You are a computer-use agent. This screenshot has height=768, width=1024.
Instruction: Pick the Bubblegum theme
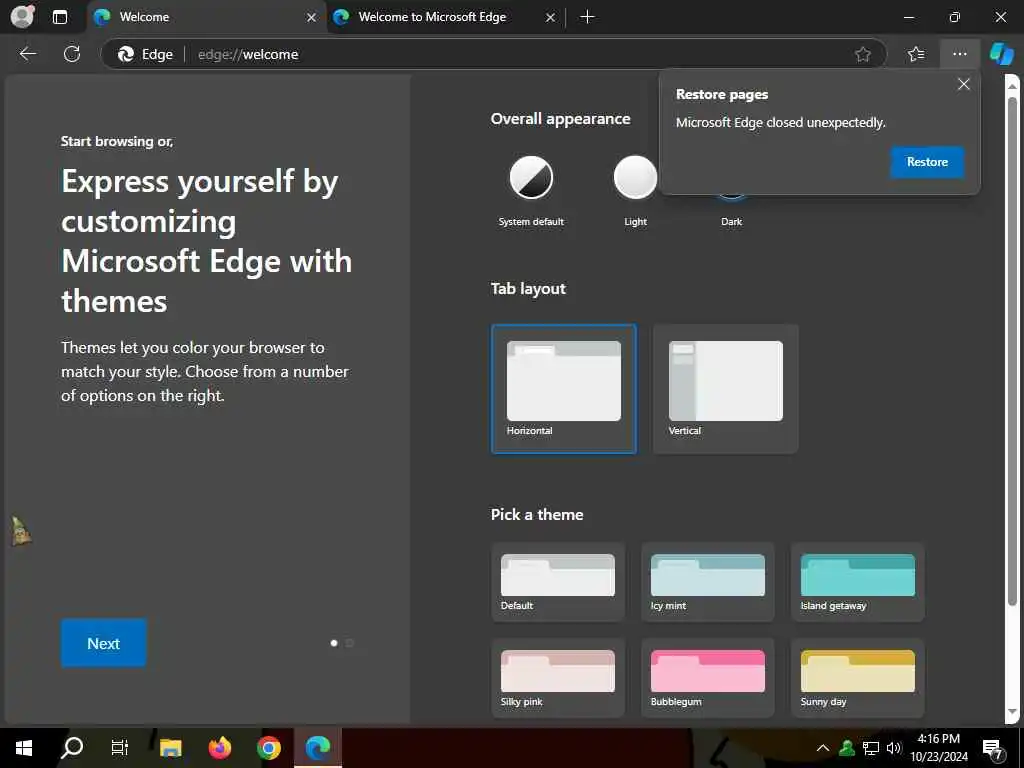(708, 678)
